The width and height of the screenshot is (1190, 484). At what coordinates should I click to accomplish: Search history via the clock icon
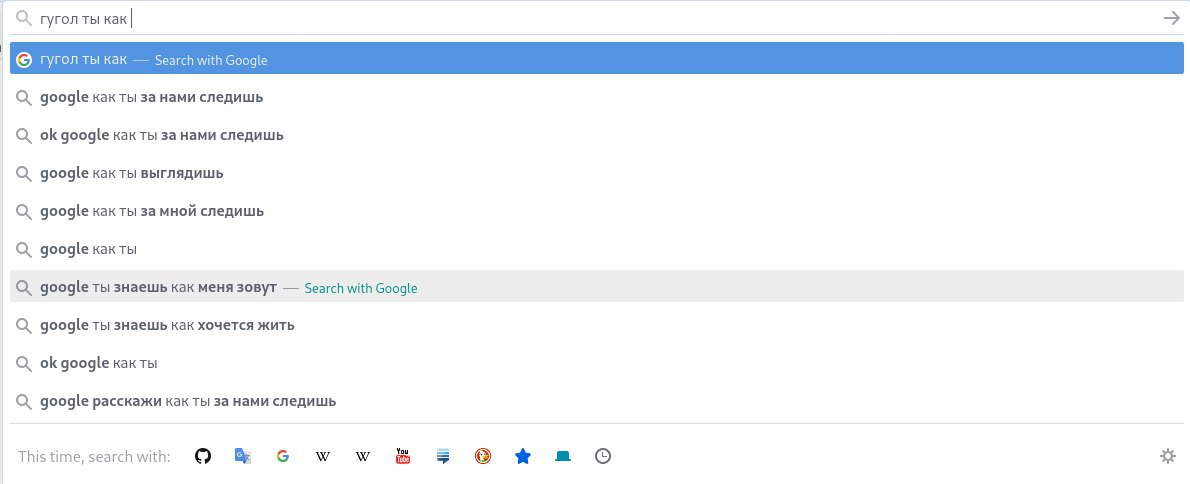(x=603, y=456)
